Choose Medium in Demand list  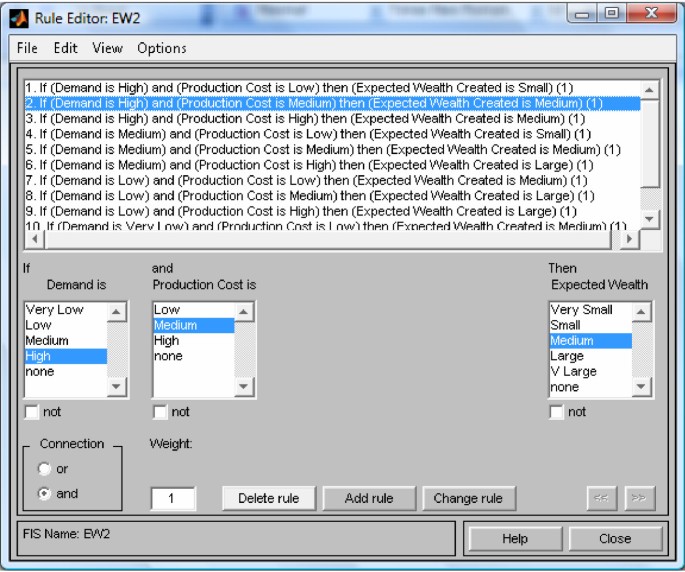pyautogui.click(x=66, y=341)
